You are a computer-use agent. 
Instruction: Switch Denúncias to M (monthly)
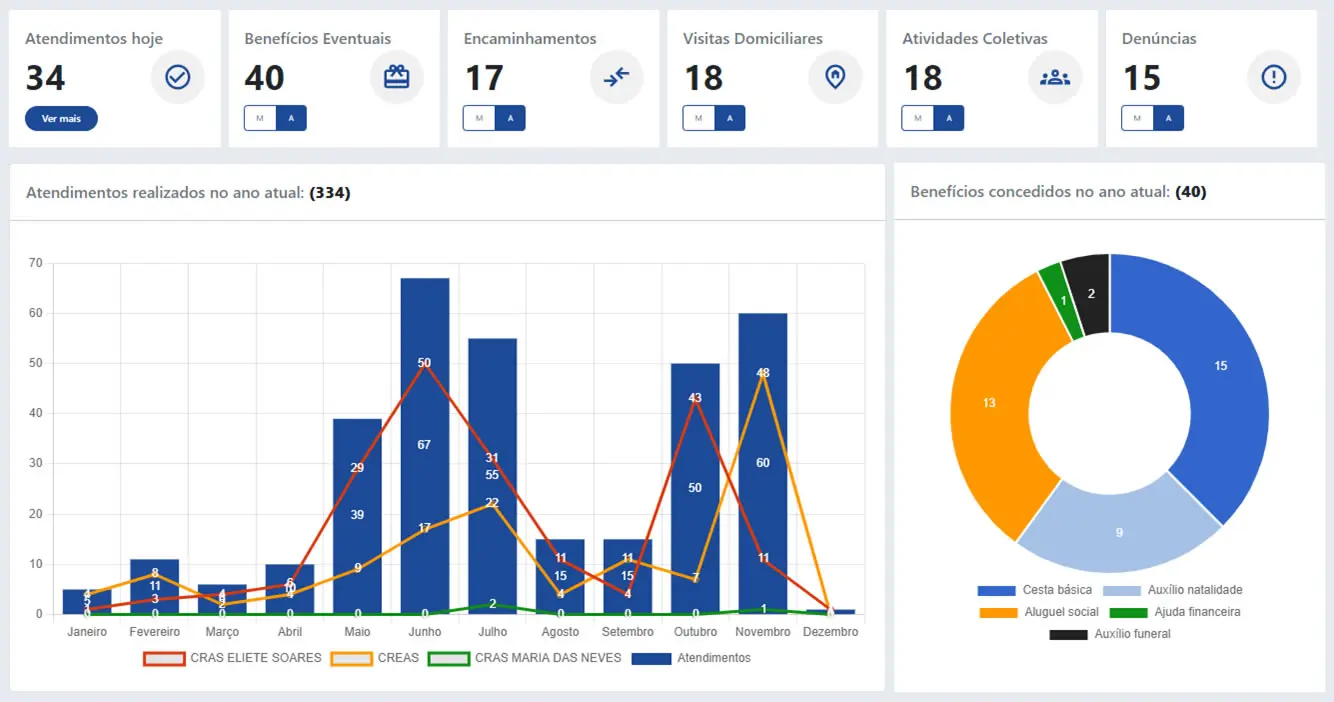(1137, 118)
